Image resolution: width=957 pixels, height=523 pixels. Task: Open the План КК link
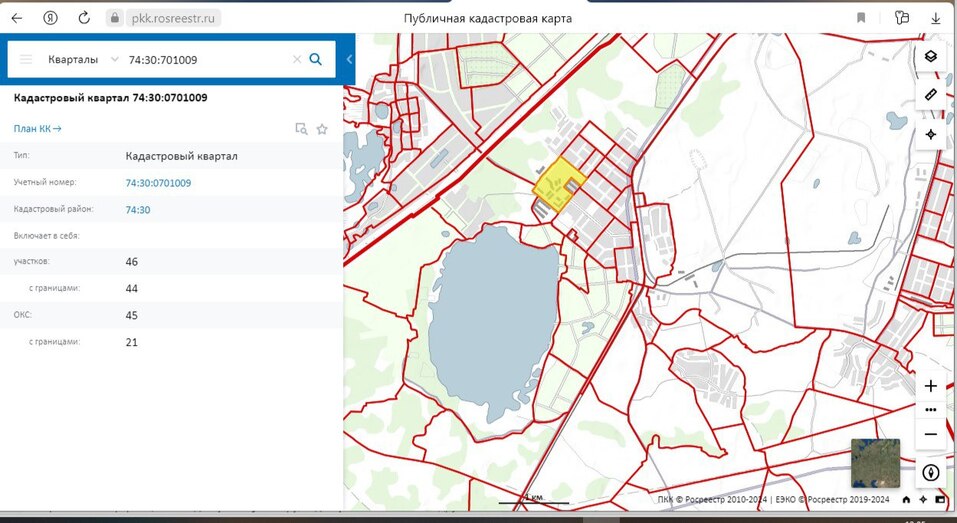(x=37, y=129)
